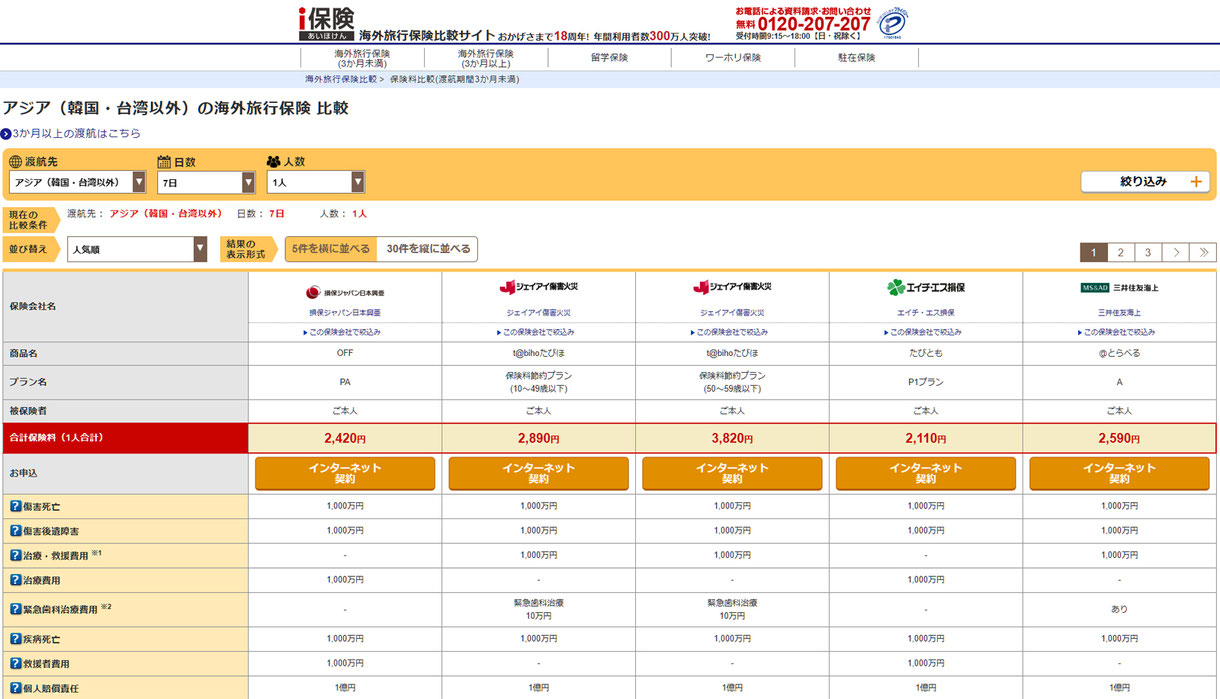
Task: Open the 並び替え sort dropdown (人気順)
Action: pyautogui.click(x=137, y=249)
